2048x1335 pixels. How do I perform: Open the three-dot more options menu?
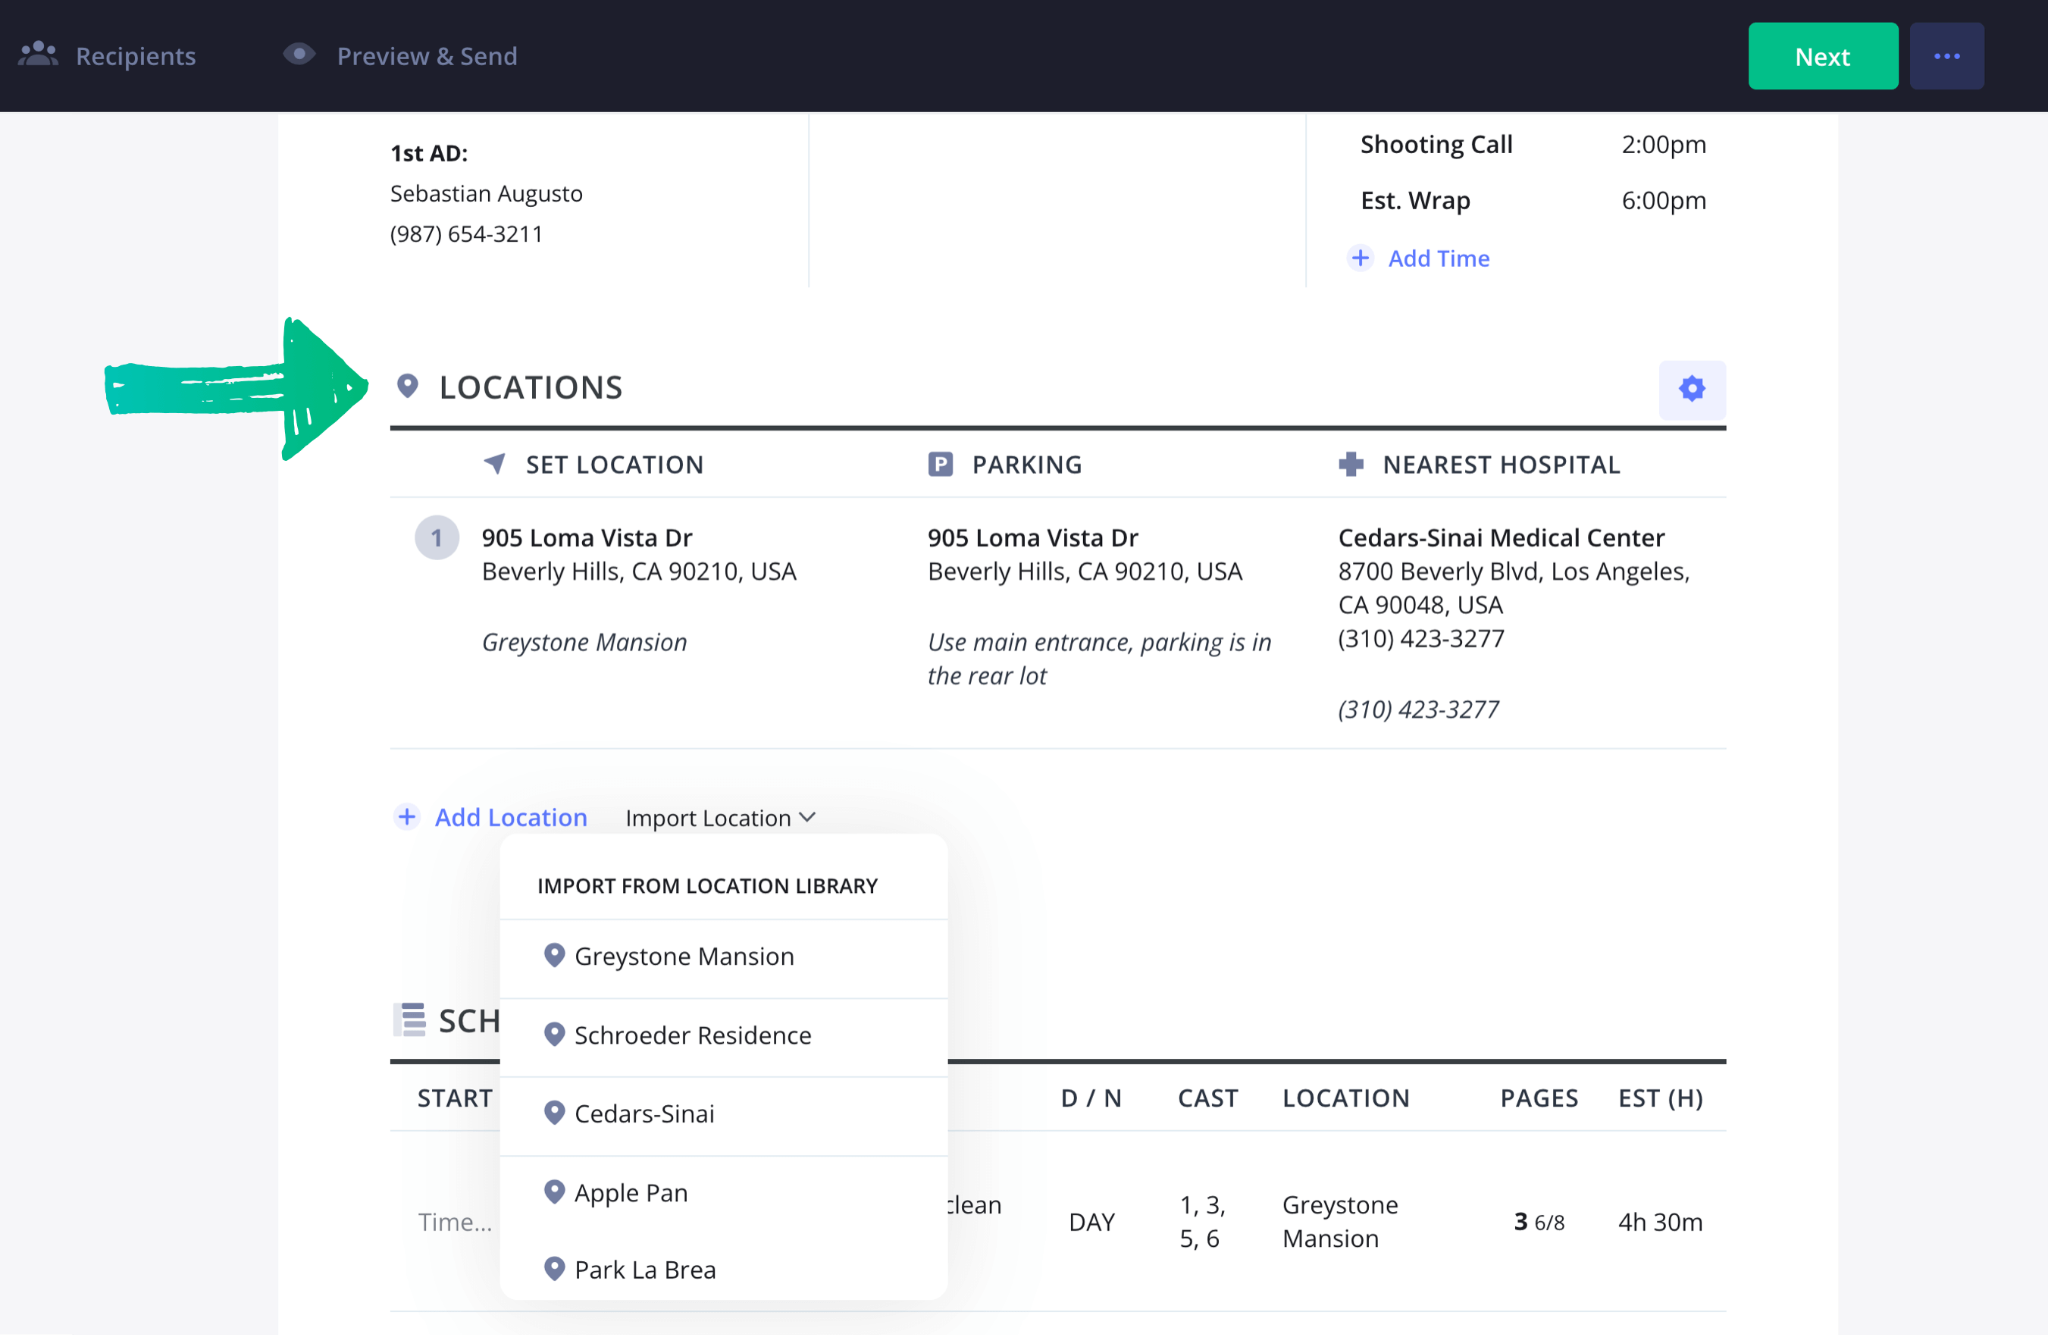[x=1946, y=56]
